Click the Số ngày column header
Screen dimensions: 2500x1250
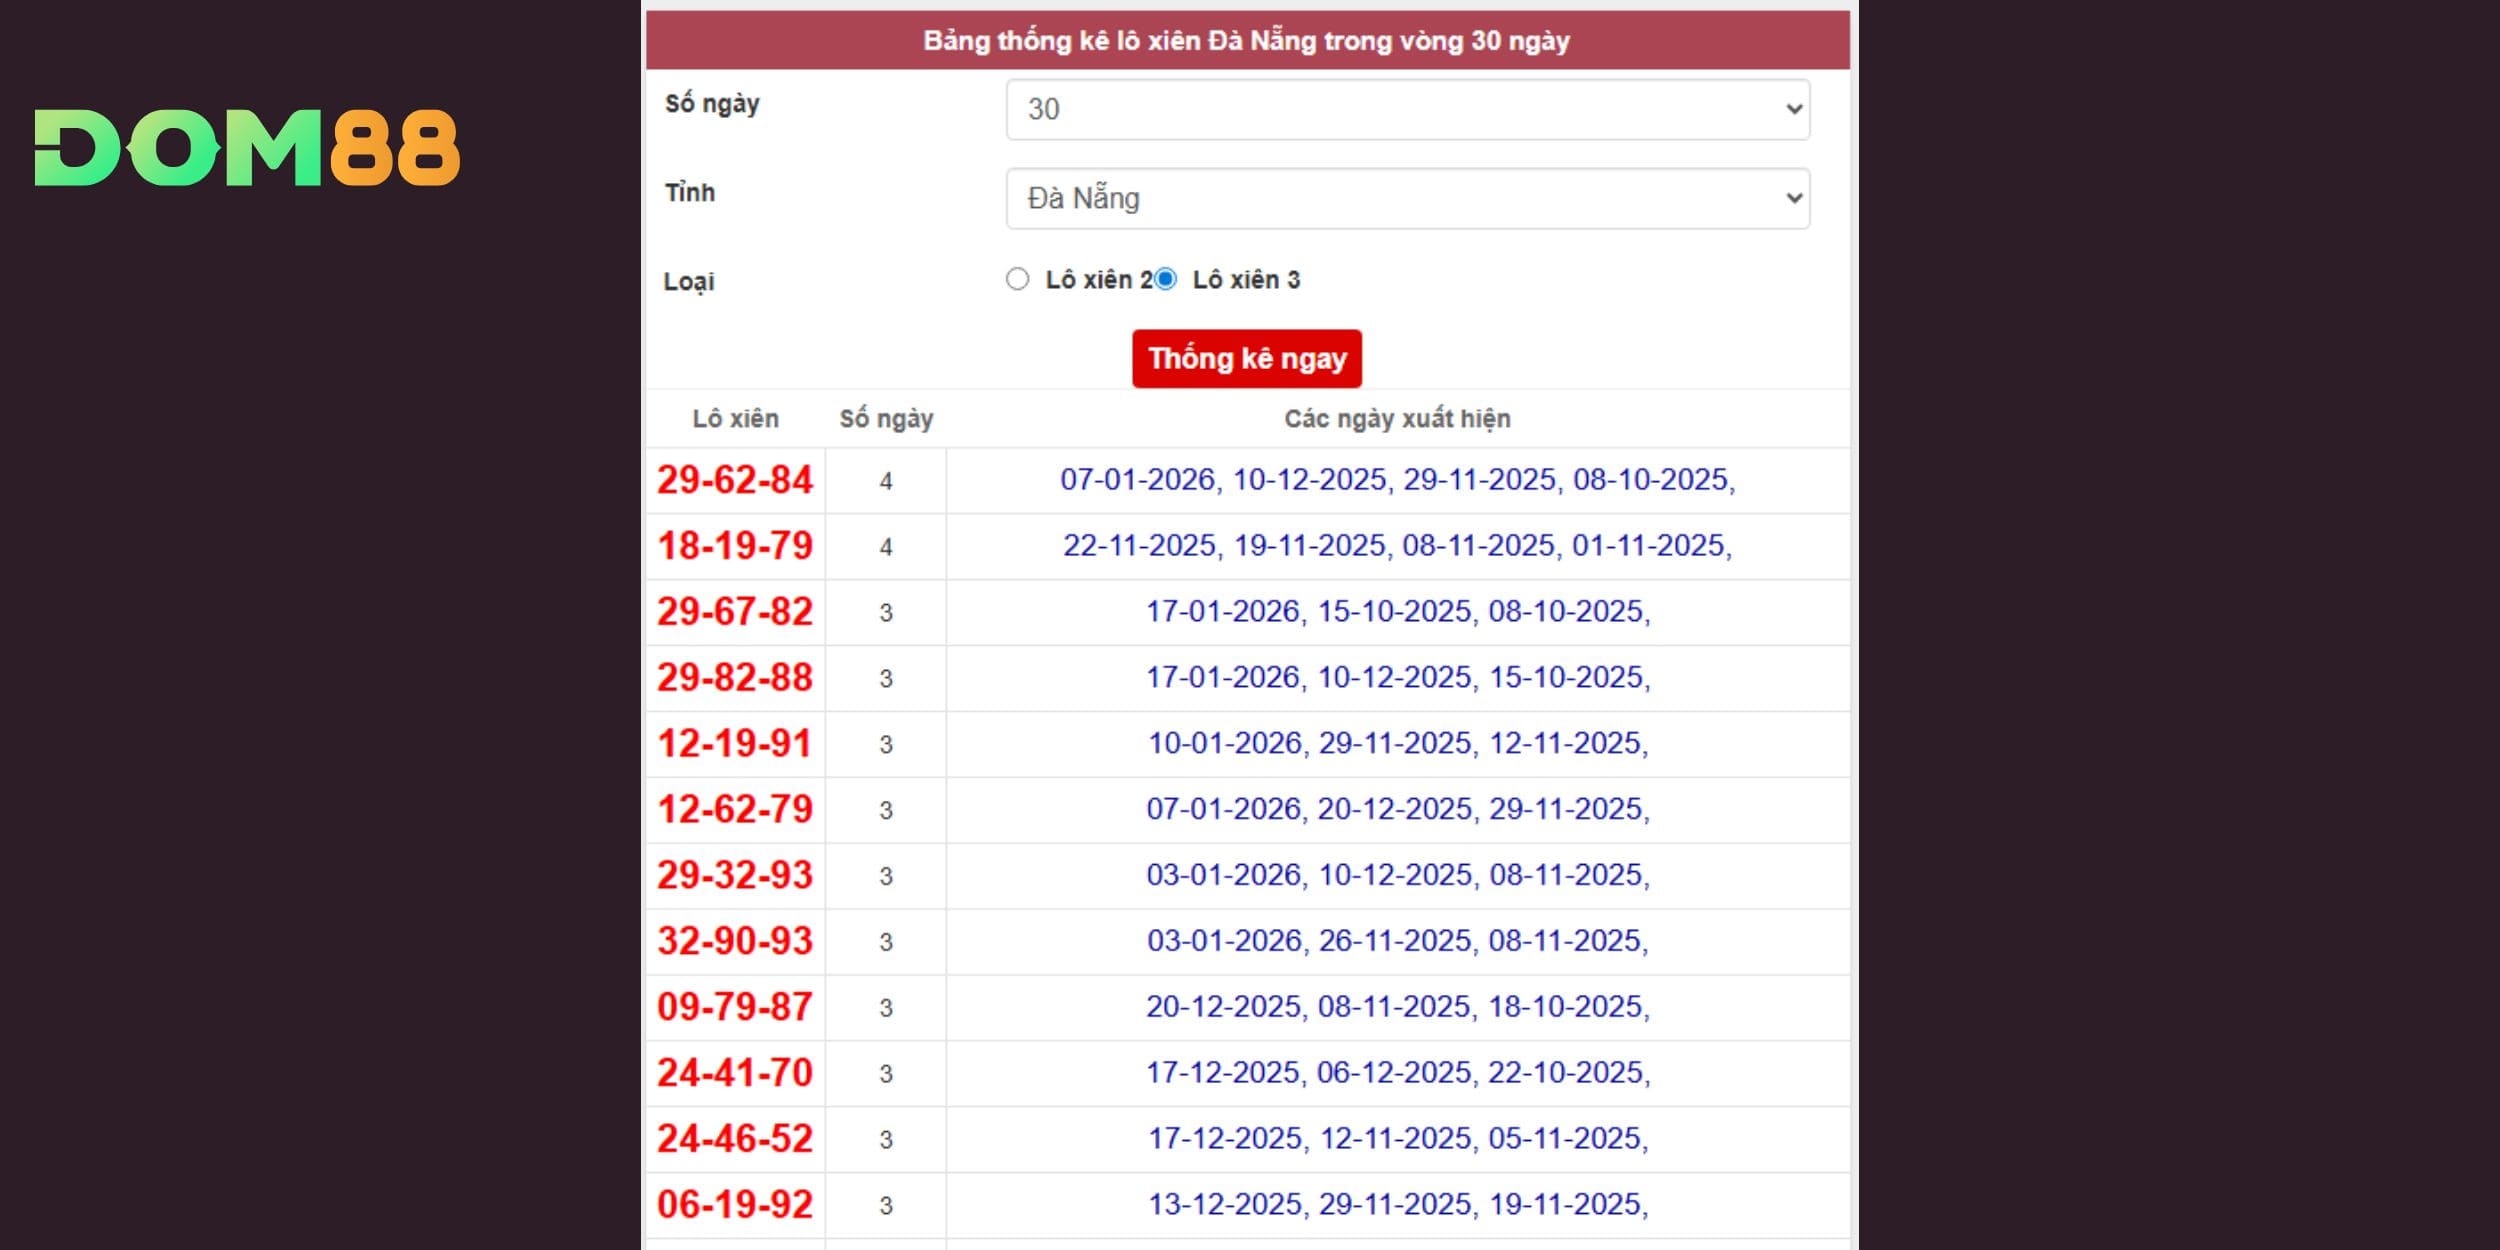pyautogui.click(x=885, y=419)
